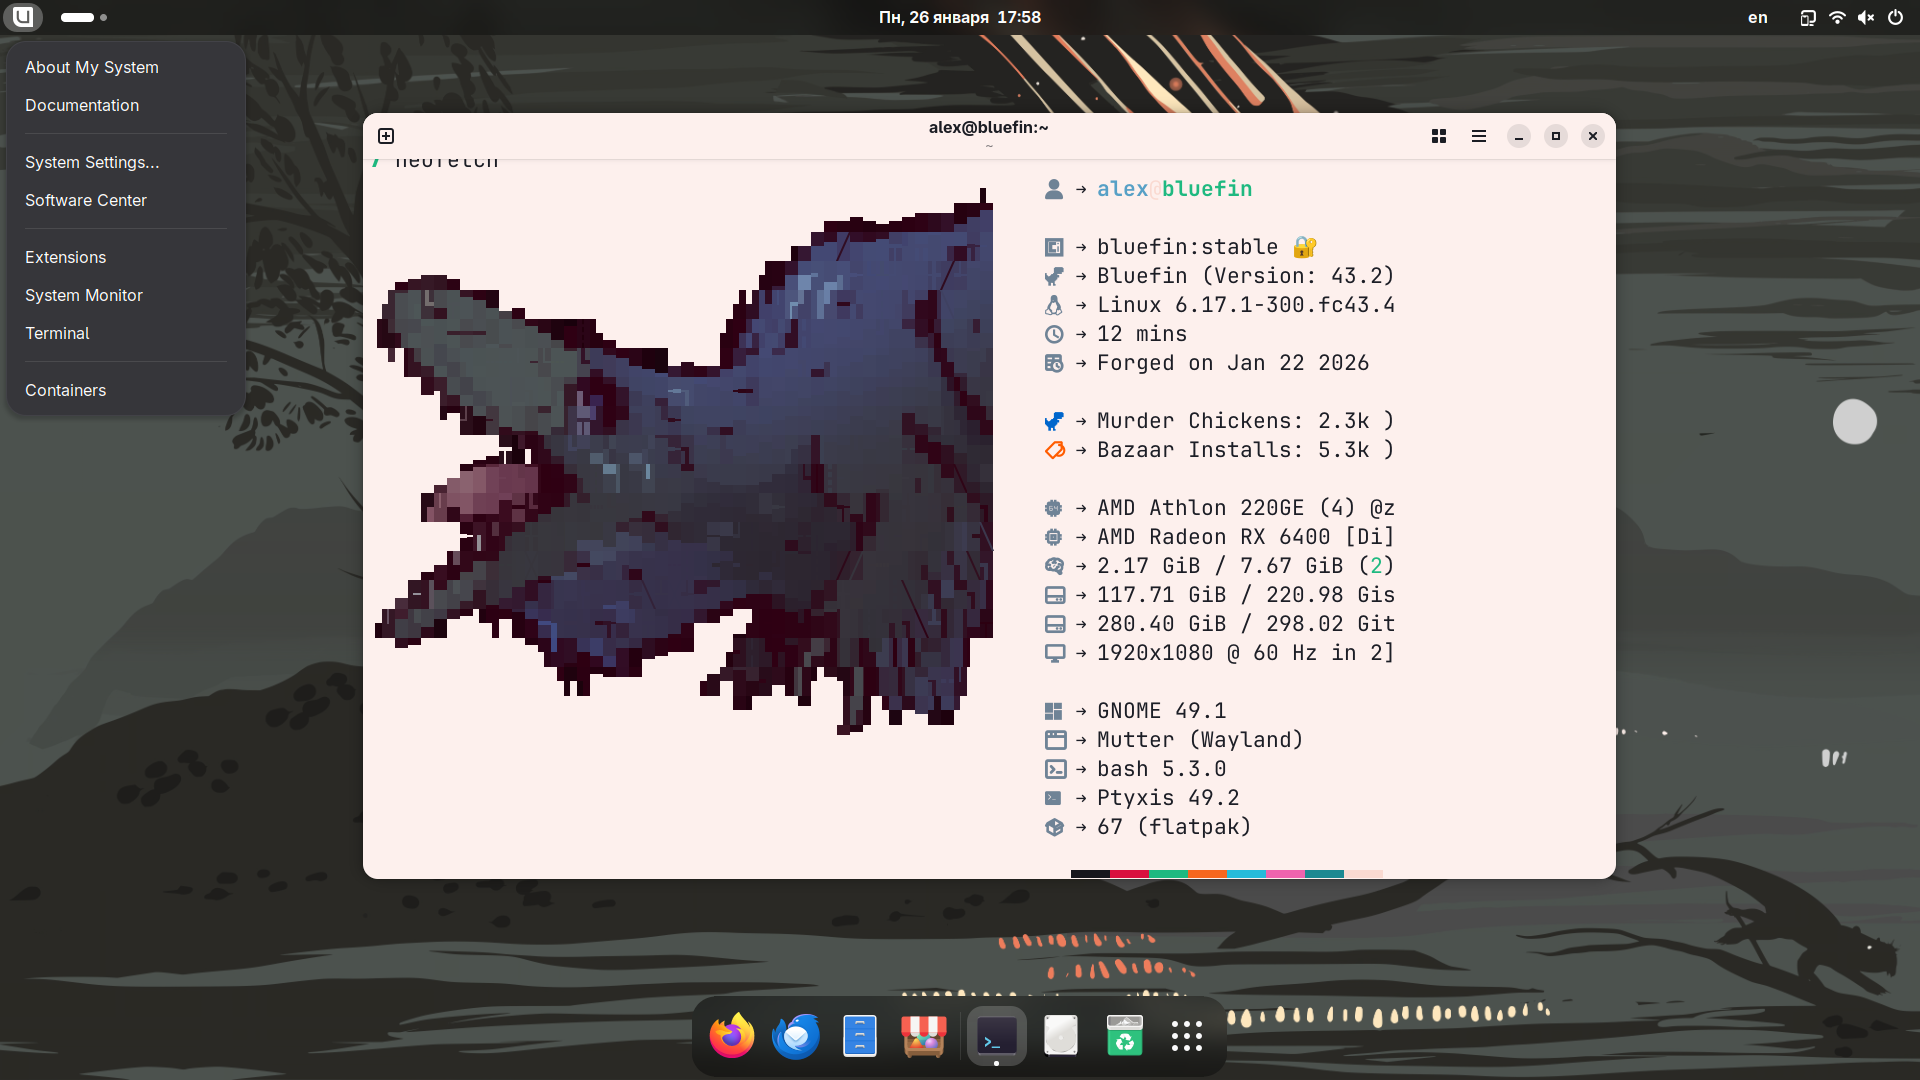Open power menu in top bar
Screen dimensions: 1920x1080
pos(1895,17)
